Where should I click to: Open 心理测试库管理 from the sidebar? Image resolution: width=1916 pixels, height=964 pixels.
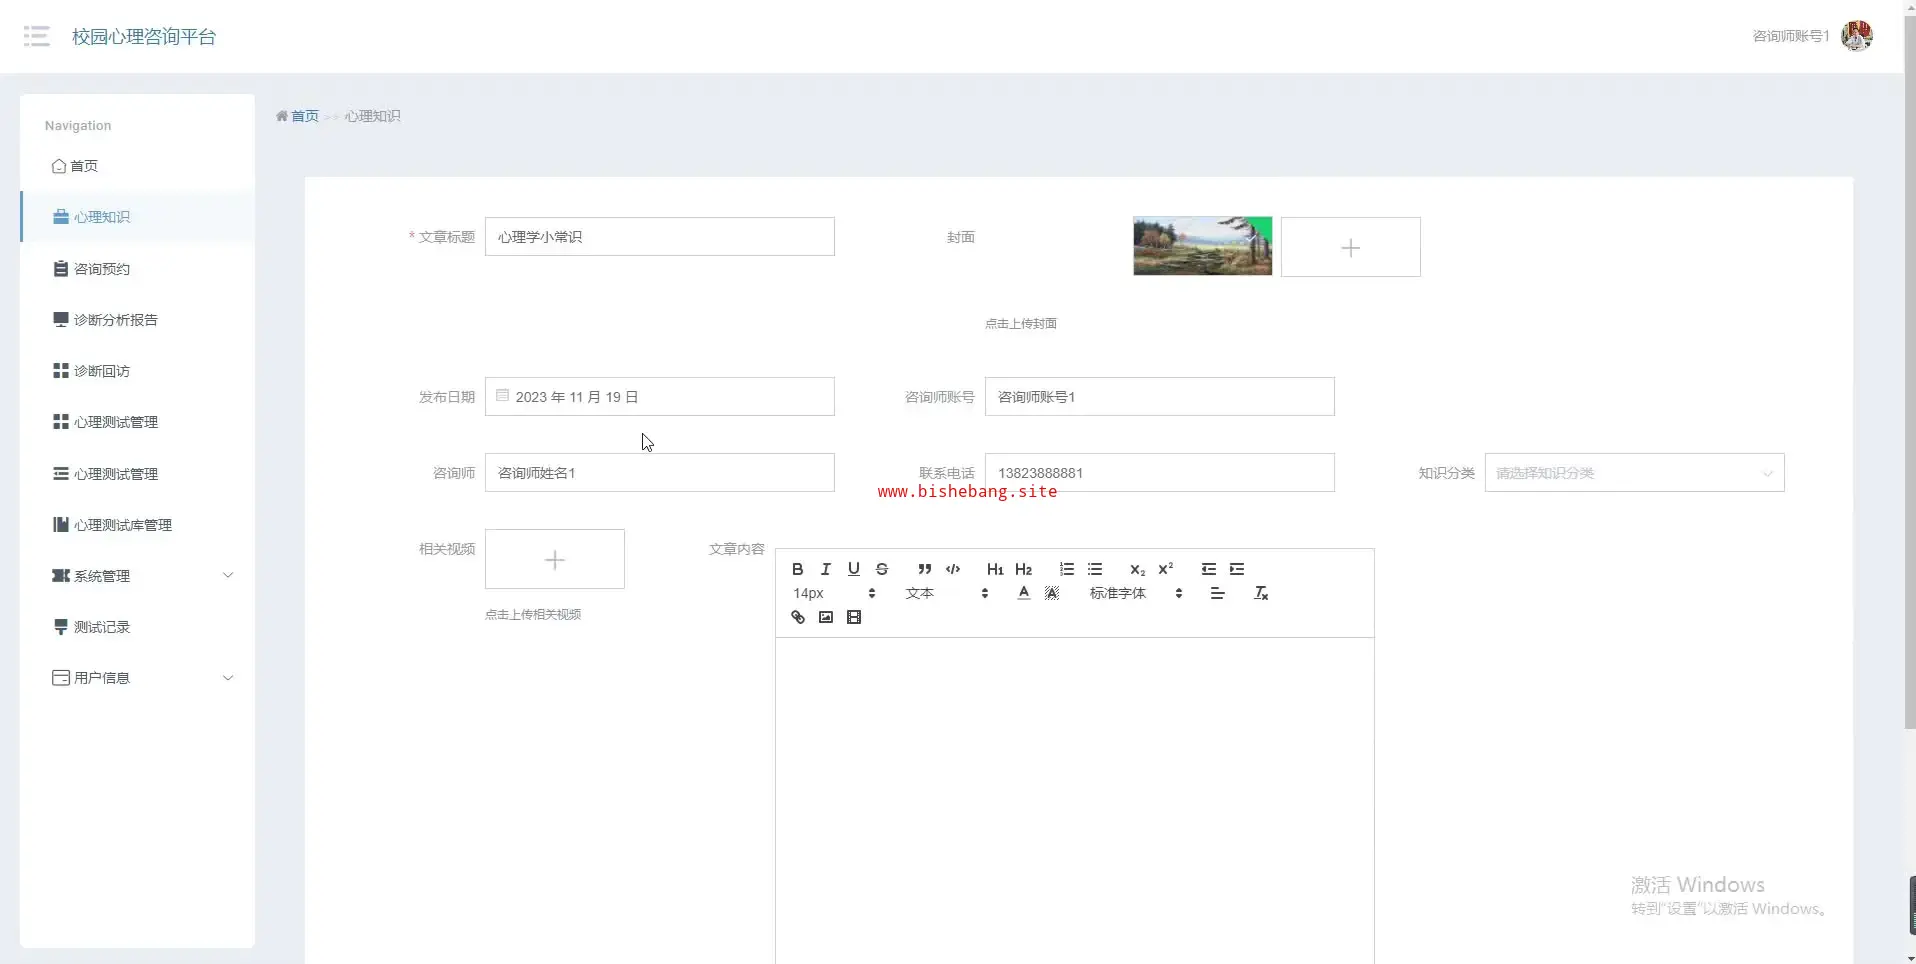(x=138, y=525)
